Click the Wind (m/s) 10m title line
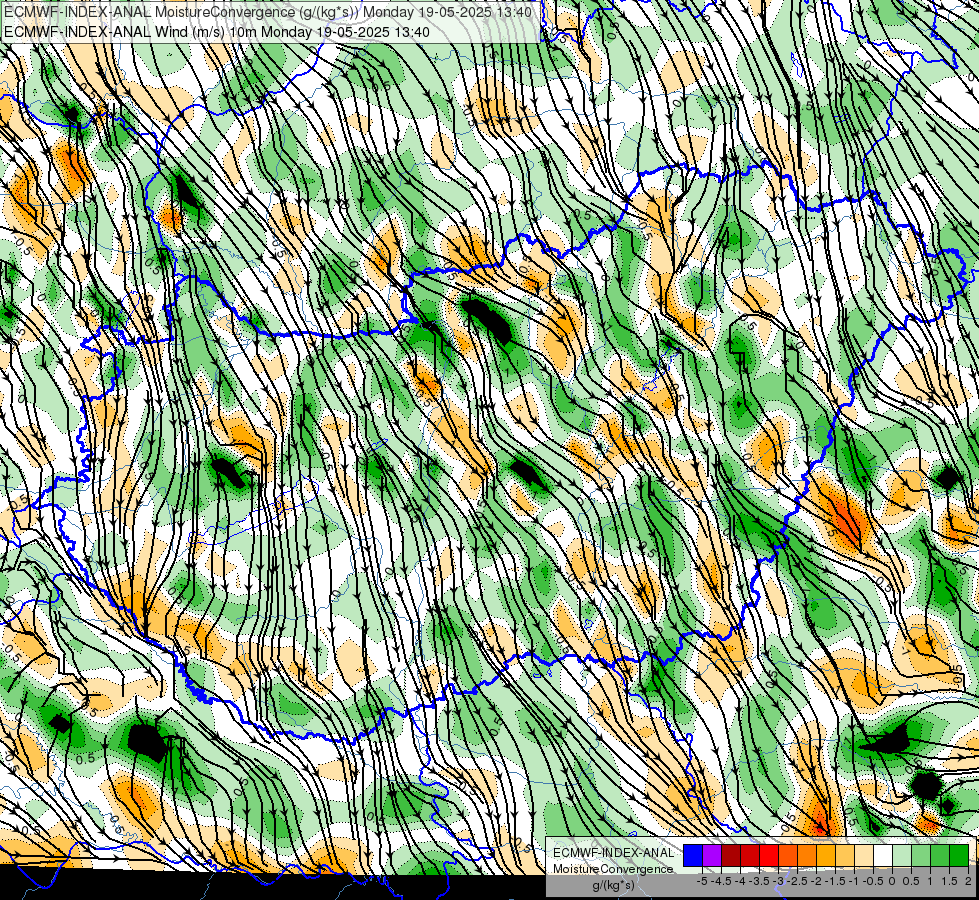The width and height of the screenshot is (979, 900). point(217,31)
